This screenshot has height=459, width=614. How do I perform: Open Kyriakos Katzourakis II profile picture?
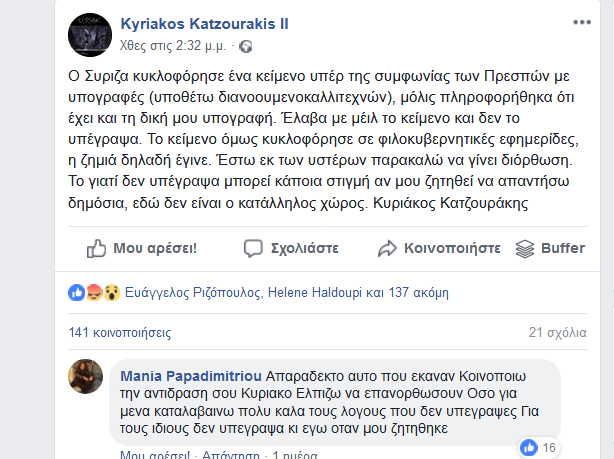[x=88, y=33]
